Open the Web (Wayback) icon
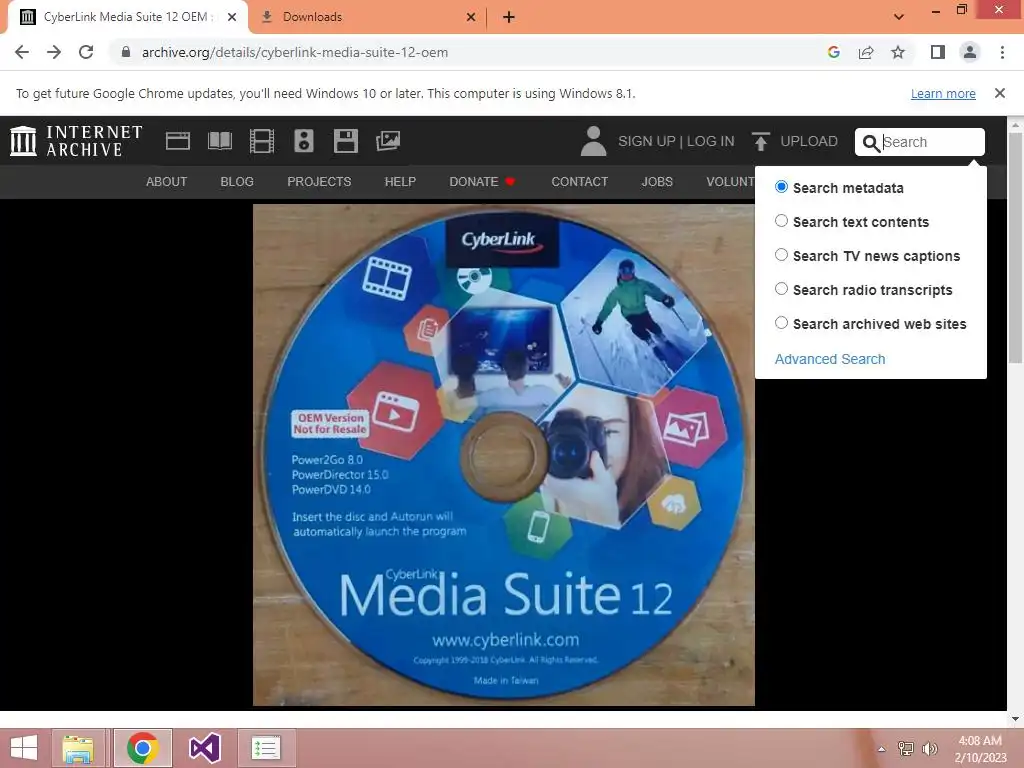The height and width of the screenshot is (768, 1024). (x=178, y=141)
